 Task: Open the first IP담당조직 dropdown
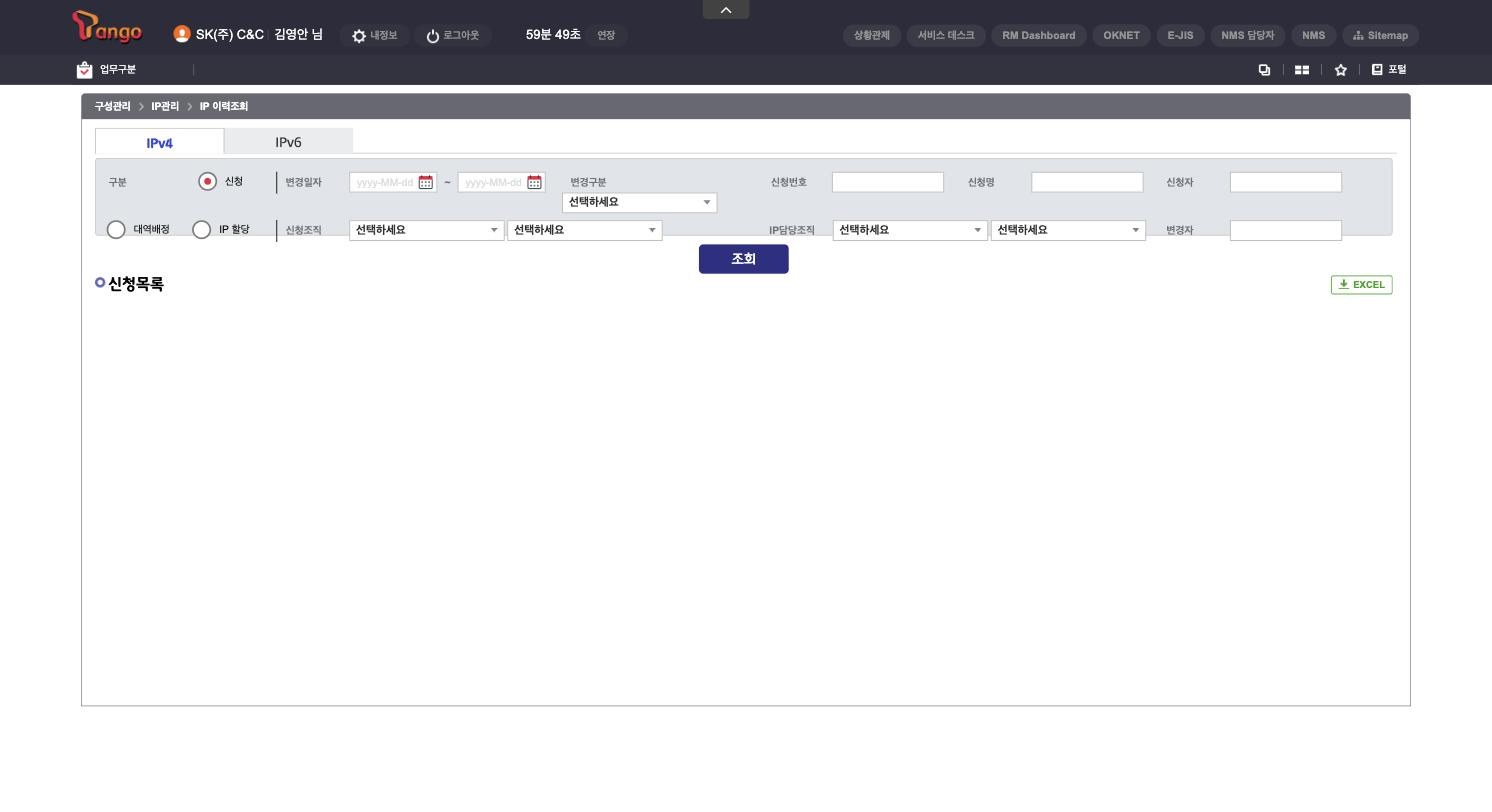tap(910, 230)
